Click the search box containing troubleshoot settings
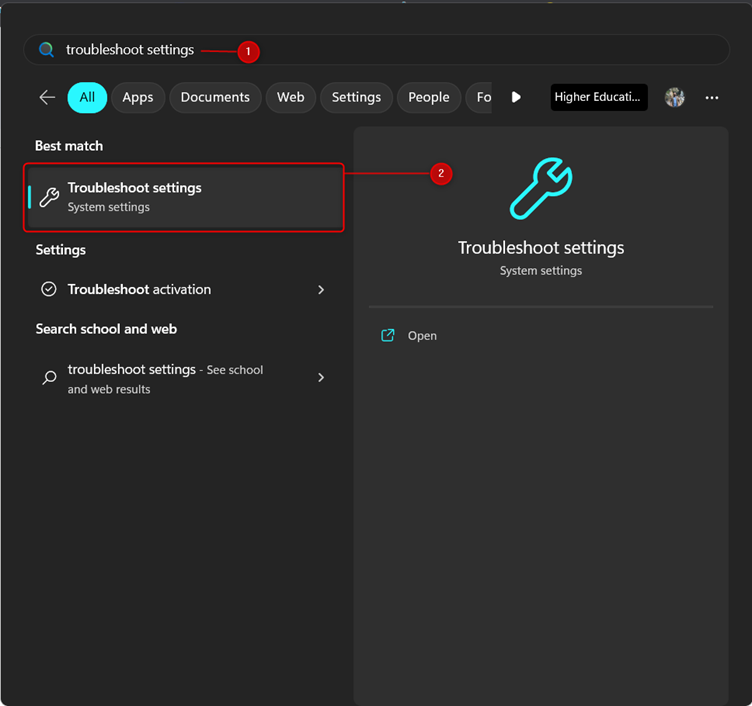 tap(376, 49)
